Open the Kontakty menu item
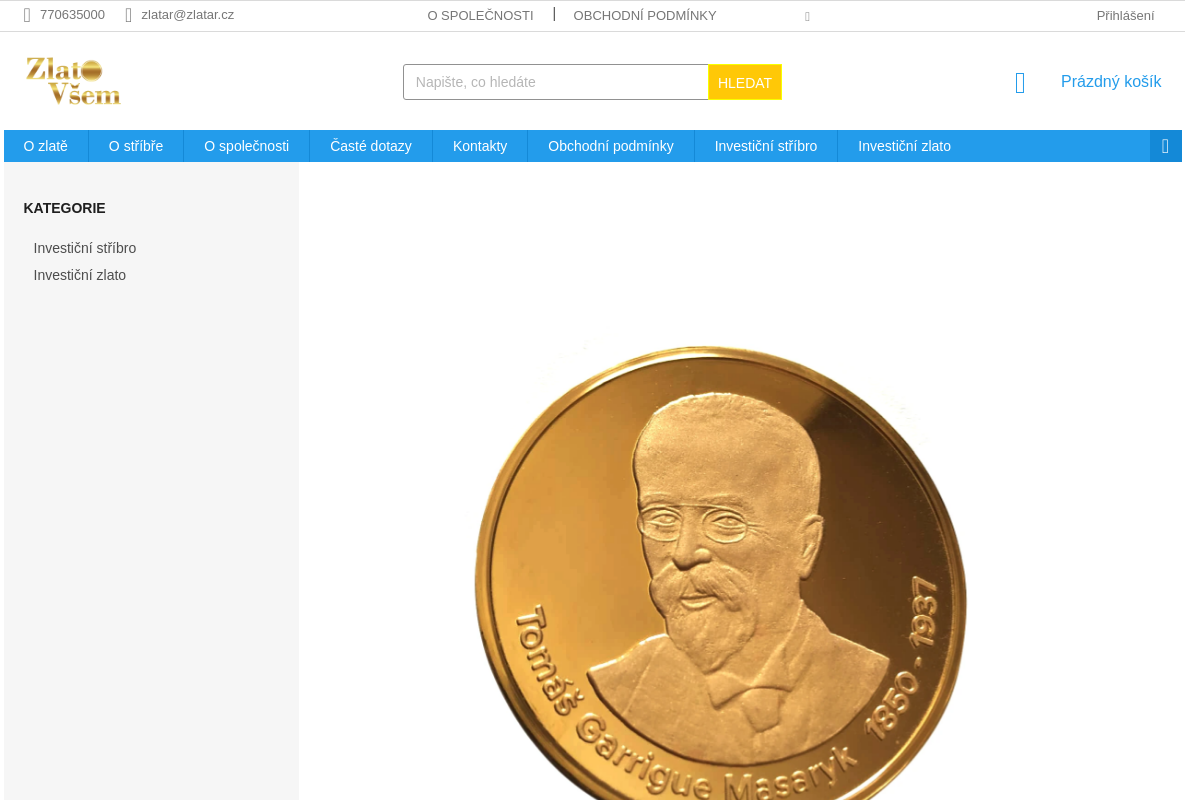 pos(480,146)
